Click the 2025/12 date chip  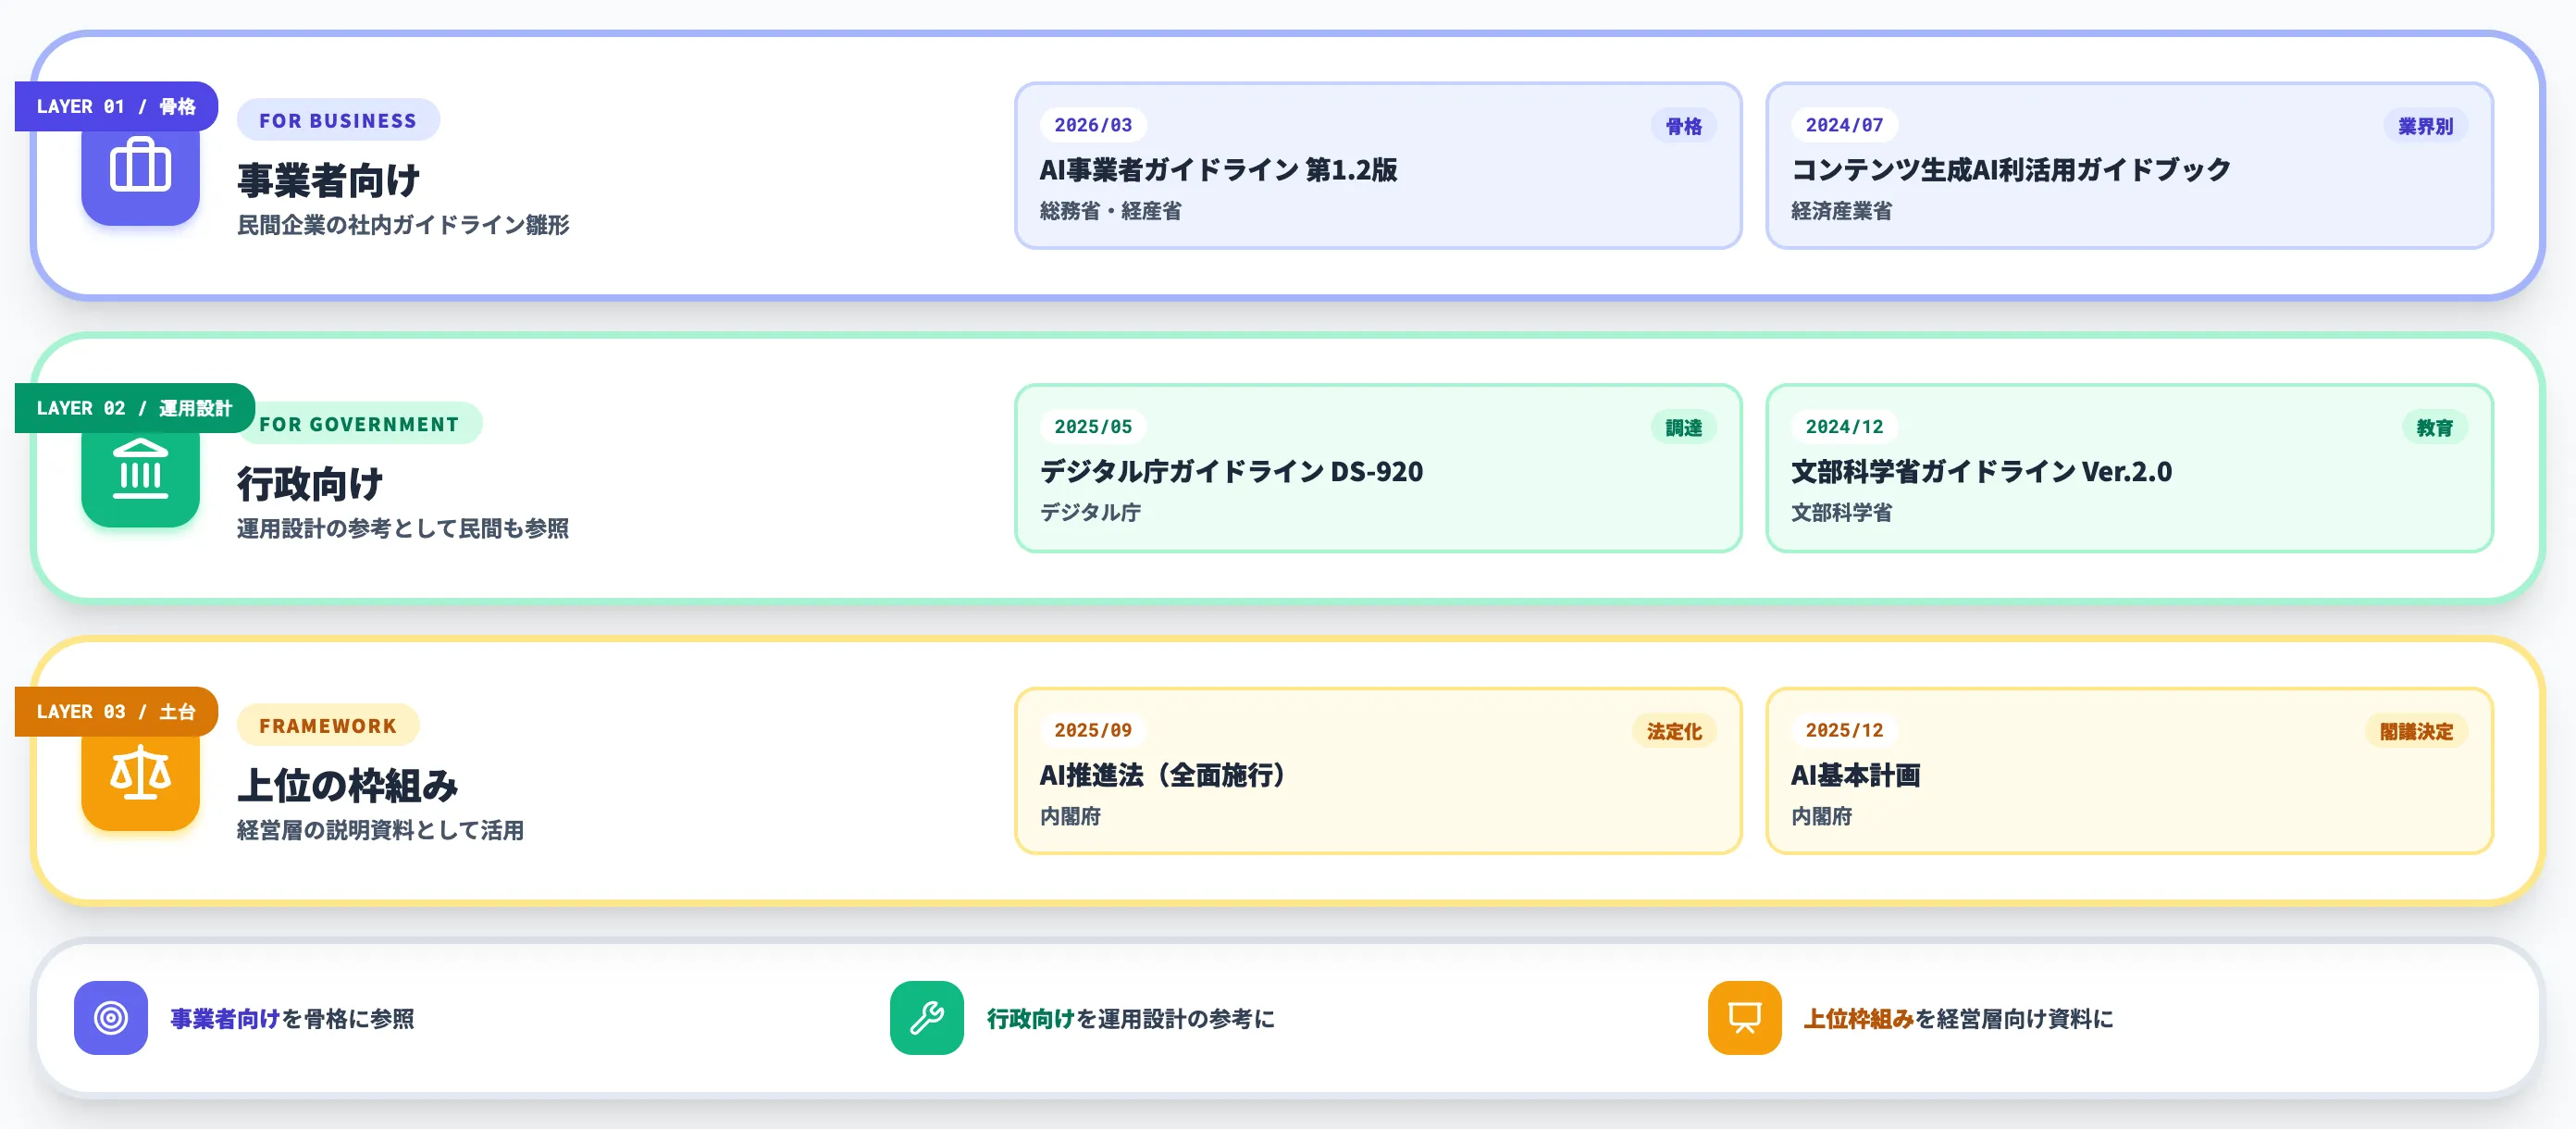1844,730
